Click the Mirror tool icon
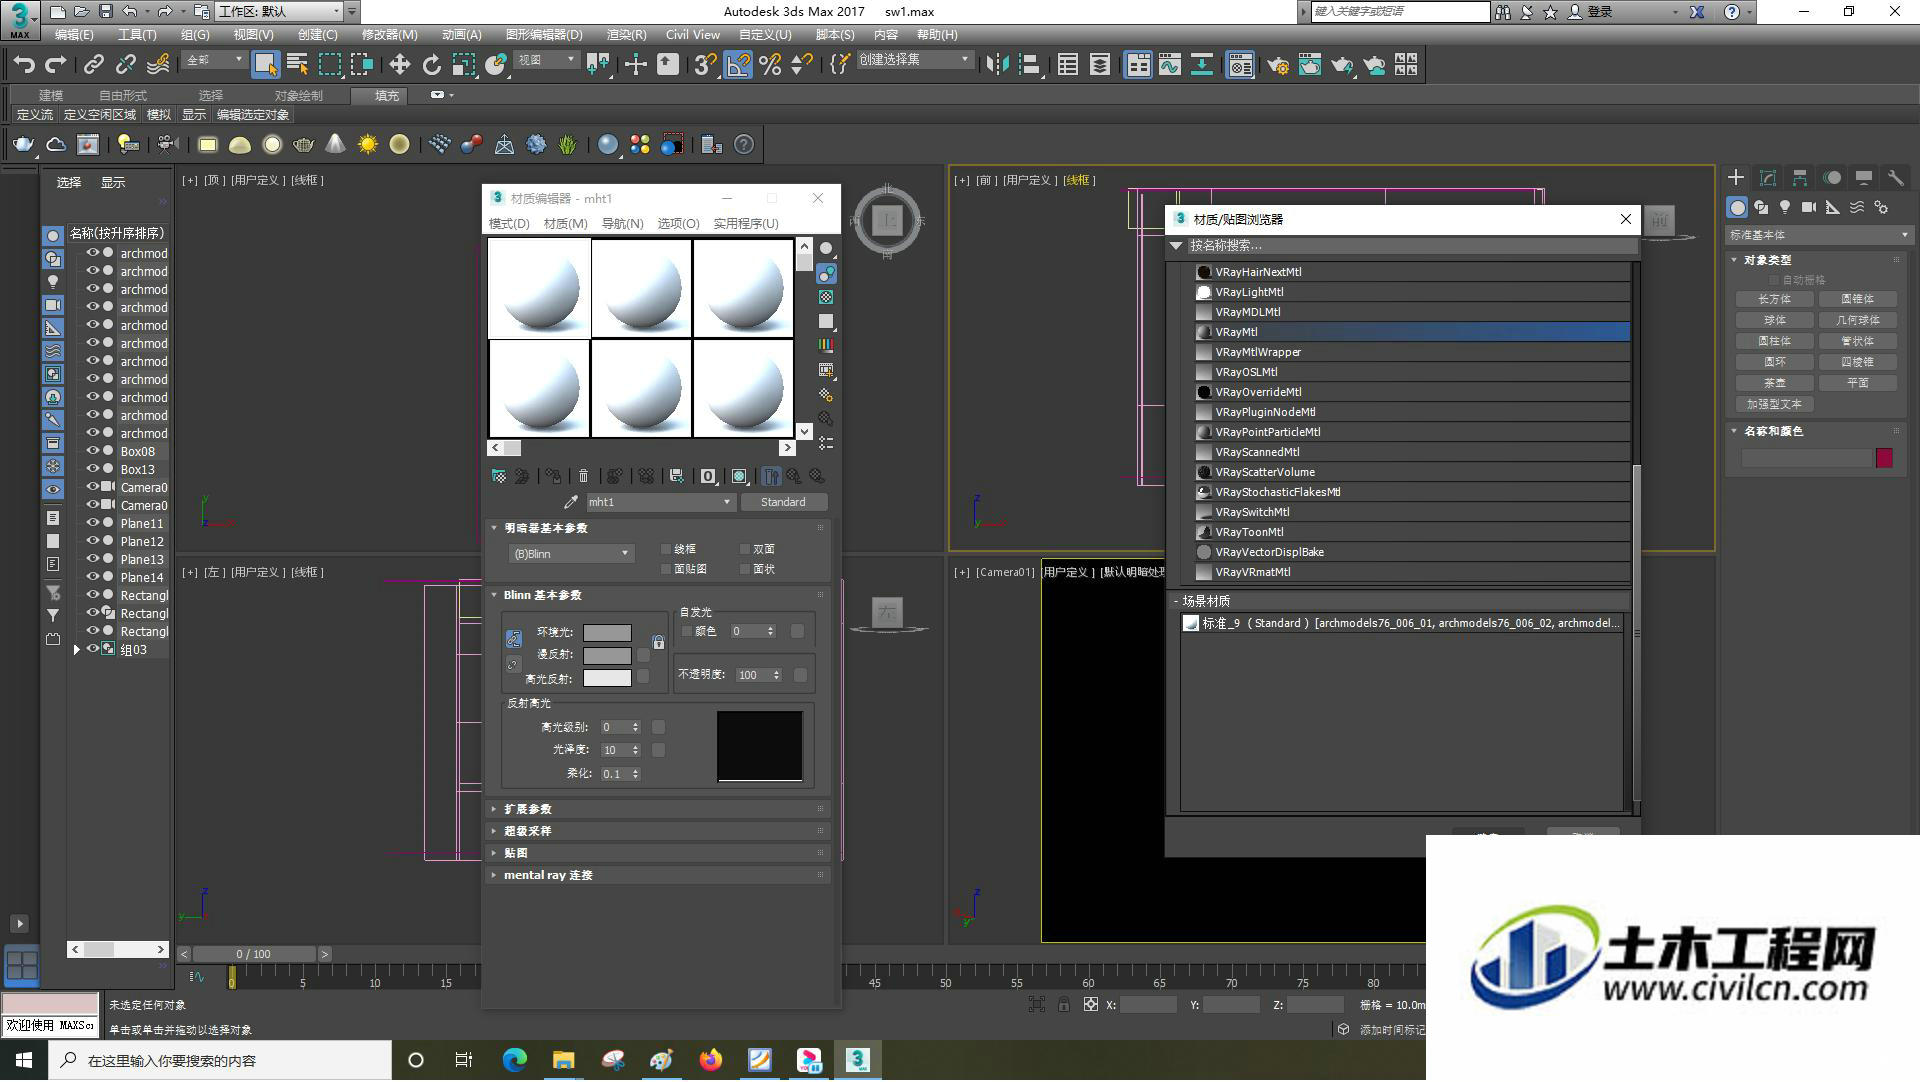 coord(997,65)
